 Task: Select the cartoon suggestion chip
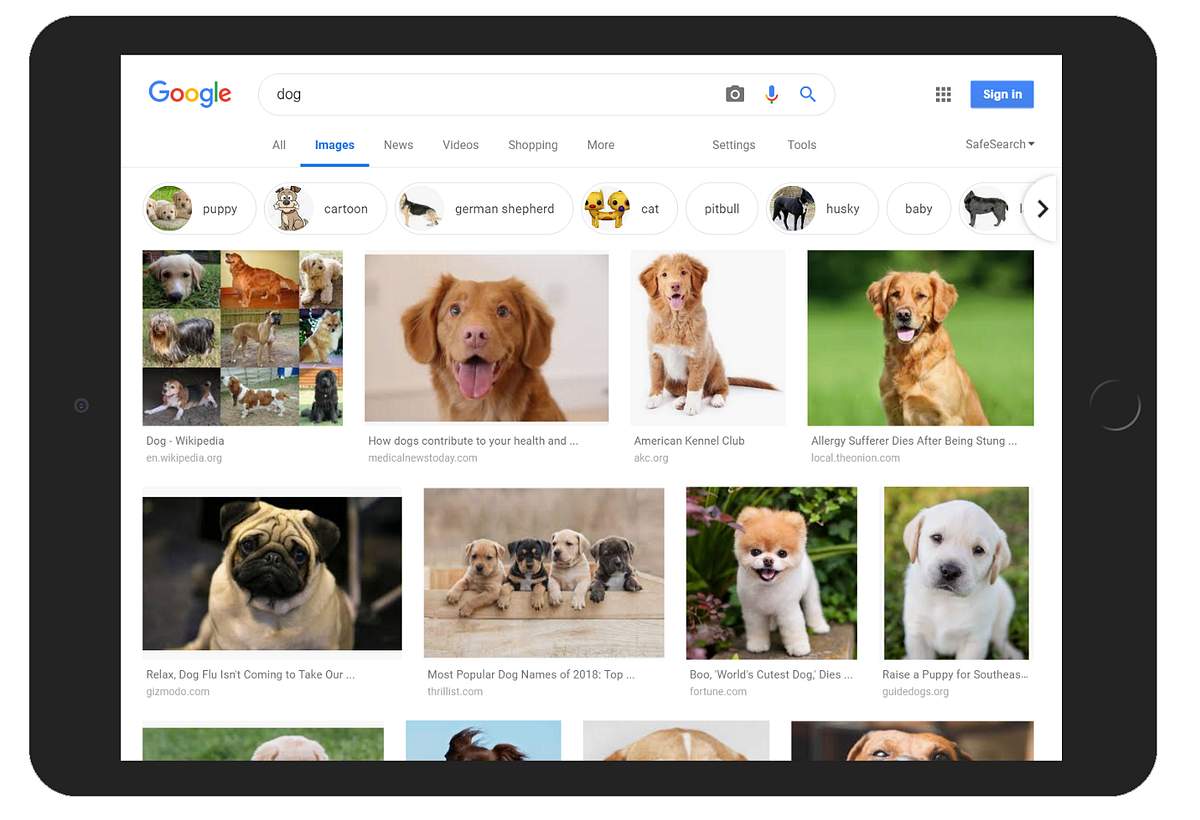pos(325,208)
